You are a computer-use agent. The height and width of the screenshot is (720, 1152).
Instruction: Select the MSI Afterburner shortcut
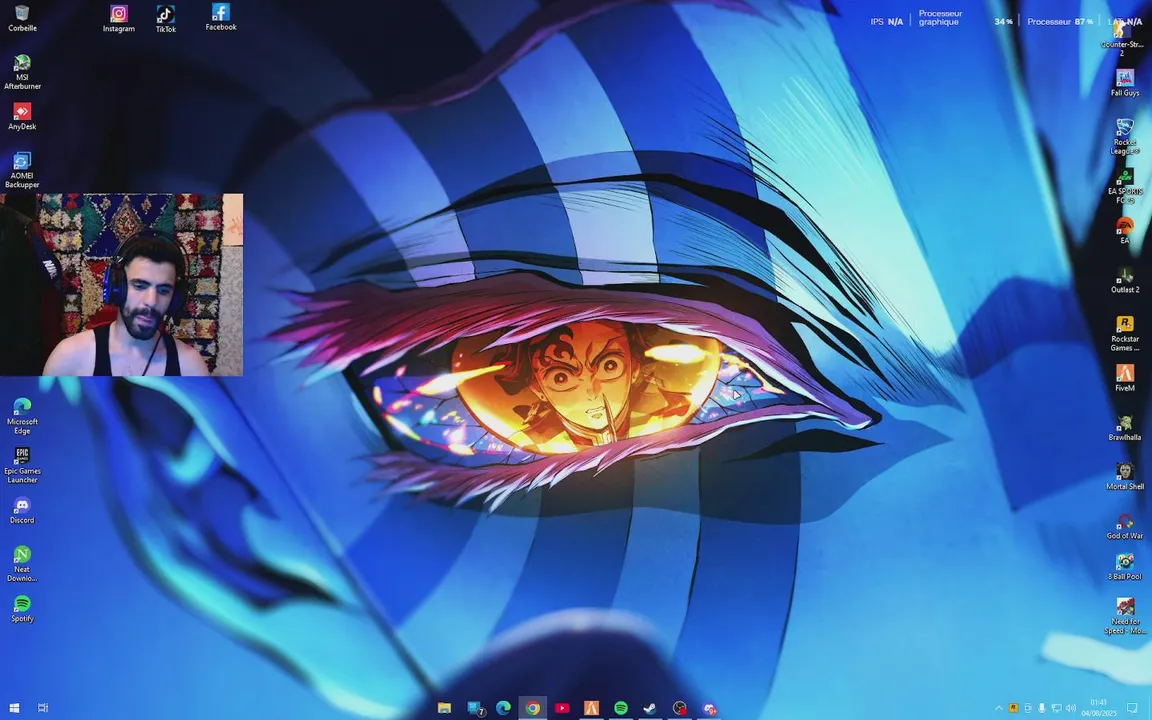[22, 72]
